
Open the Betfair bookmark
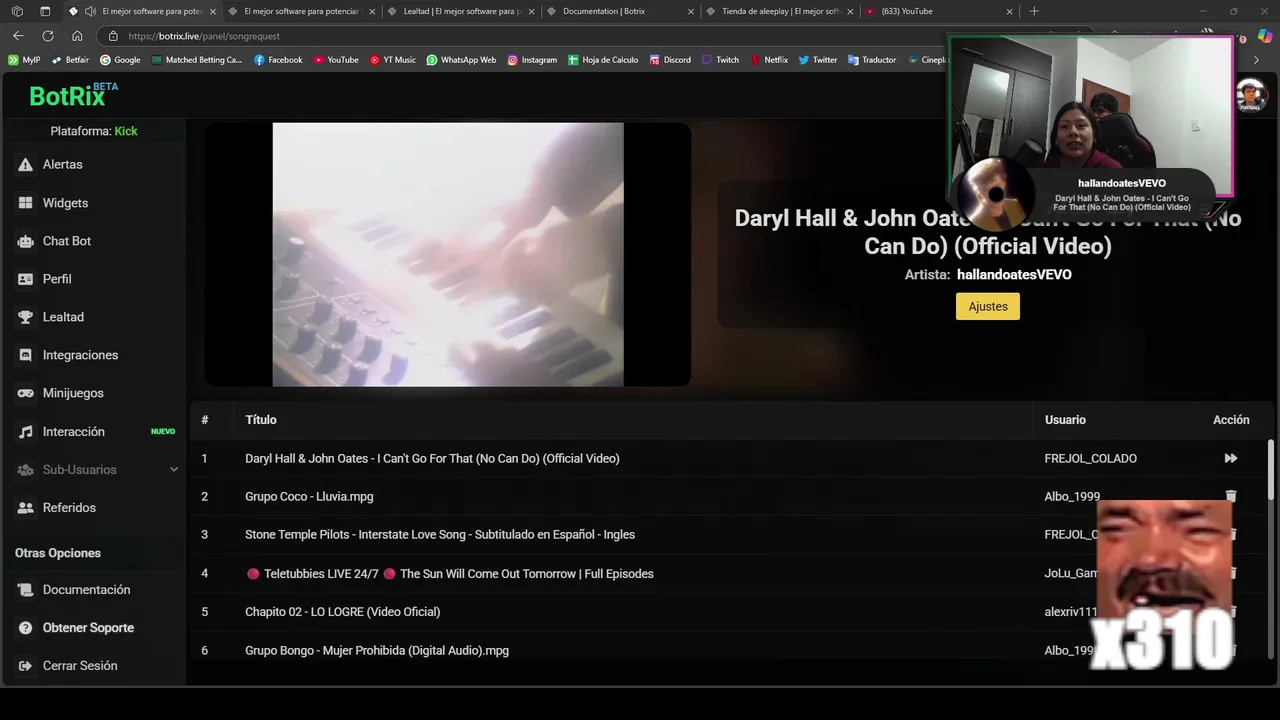[70, 60]
